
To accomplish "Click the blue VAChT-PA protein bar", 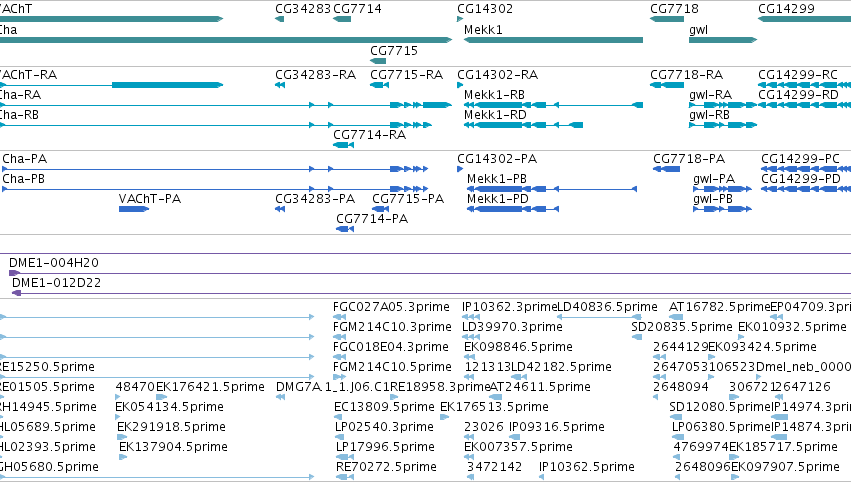I will (x=134, y=209).
